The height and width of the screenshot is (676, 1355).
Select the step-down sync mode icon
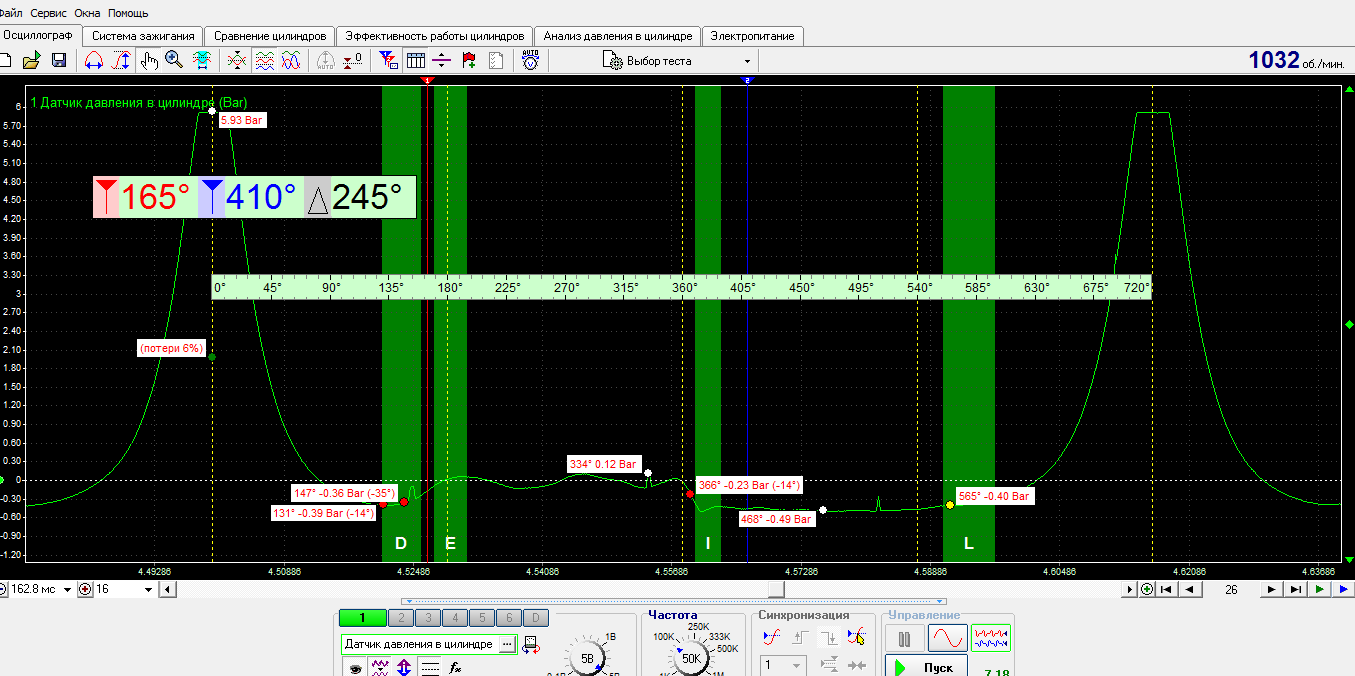(x=828, y=636)
